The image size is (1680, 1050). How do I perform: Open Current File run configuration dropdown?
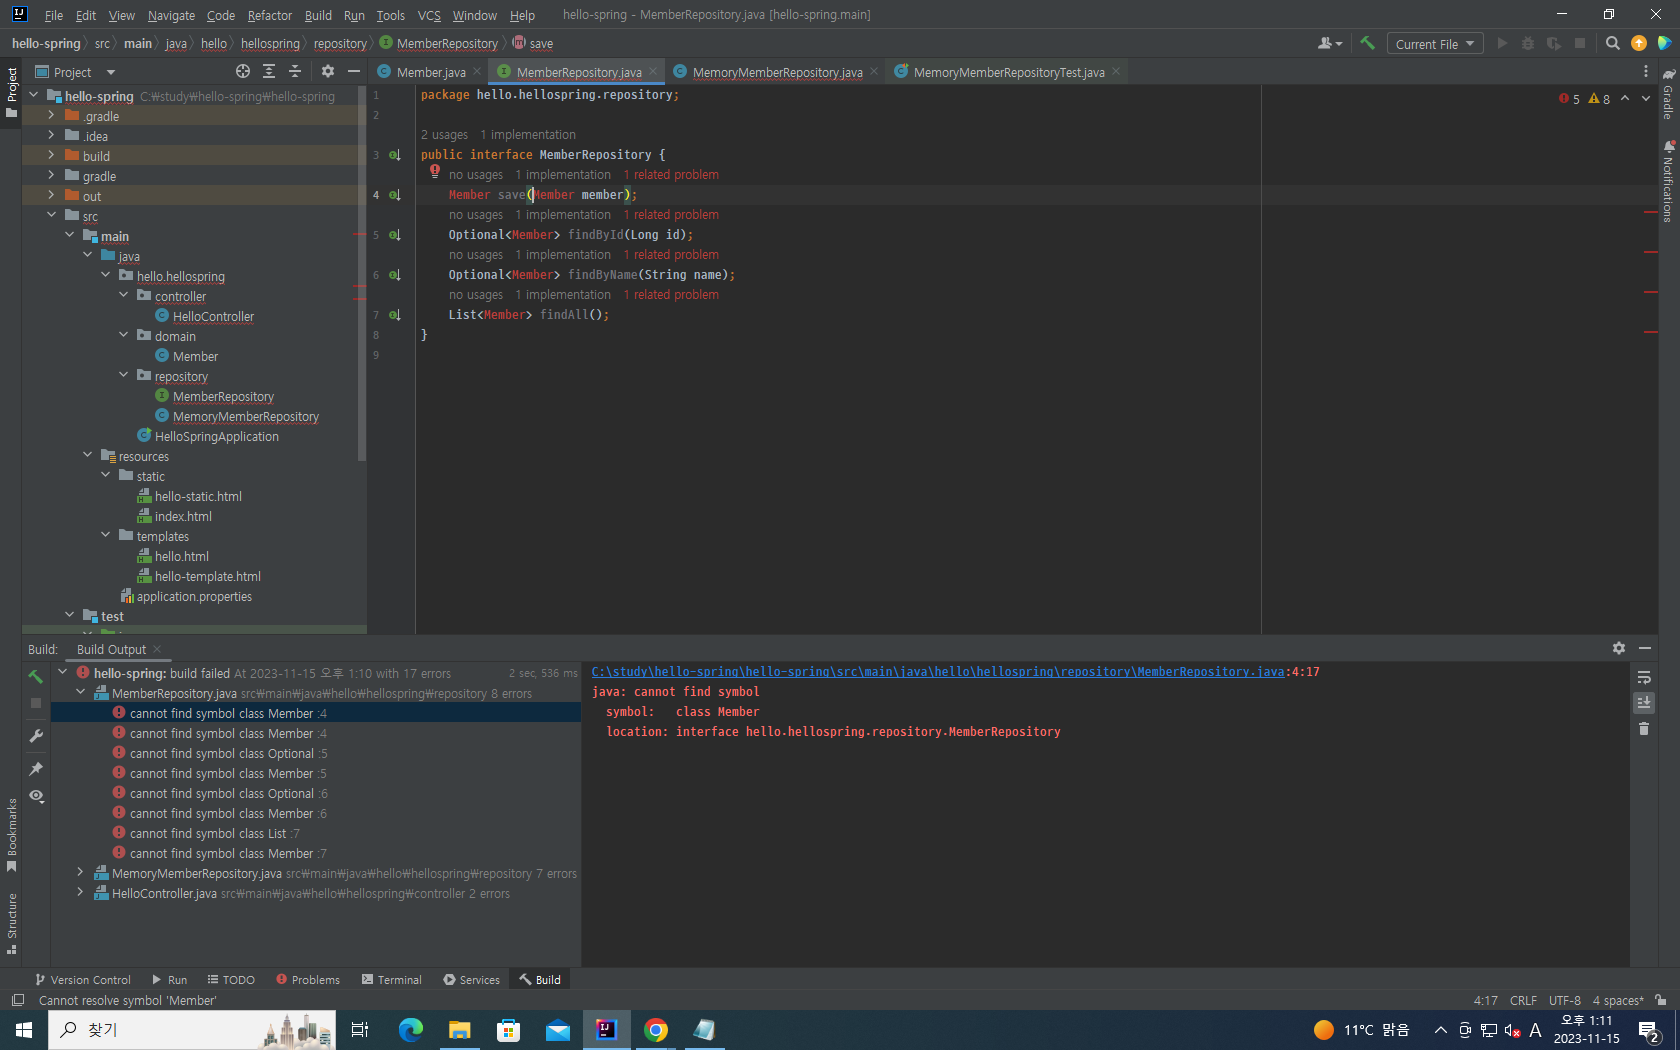tap(1434, 44)
